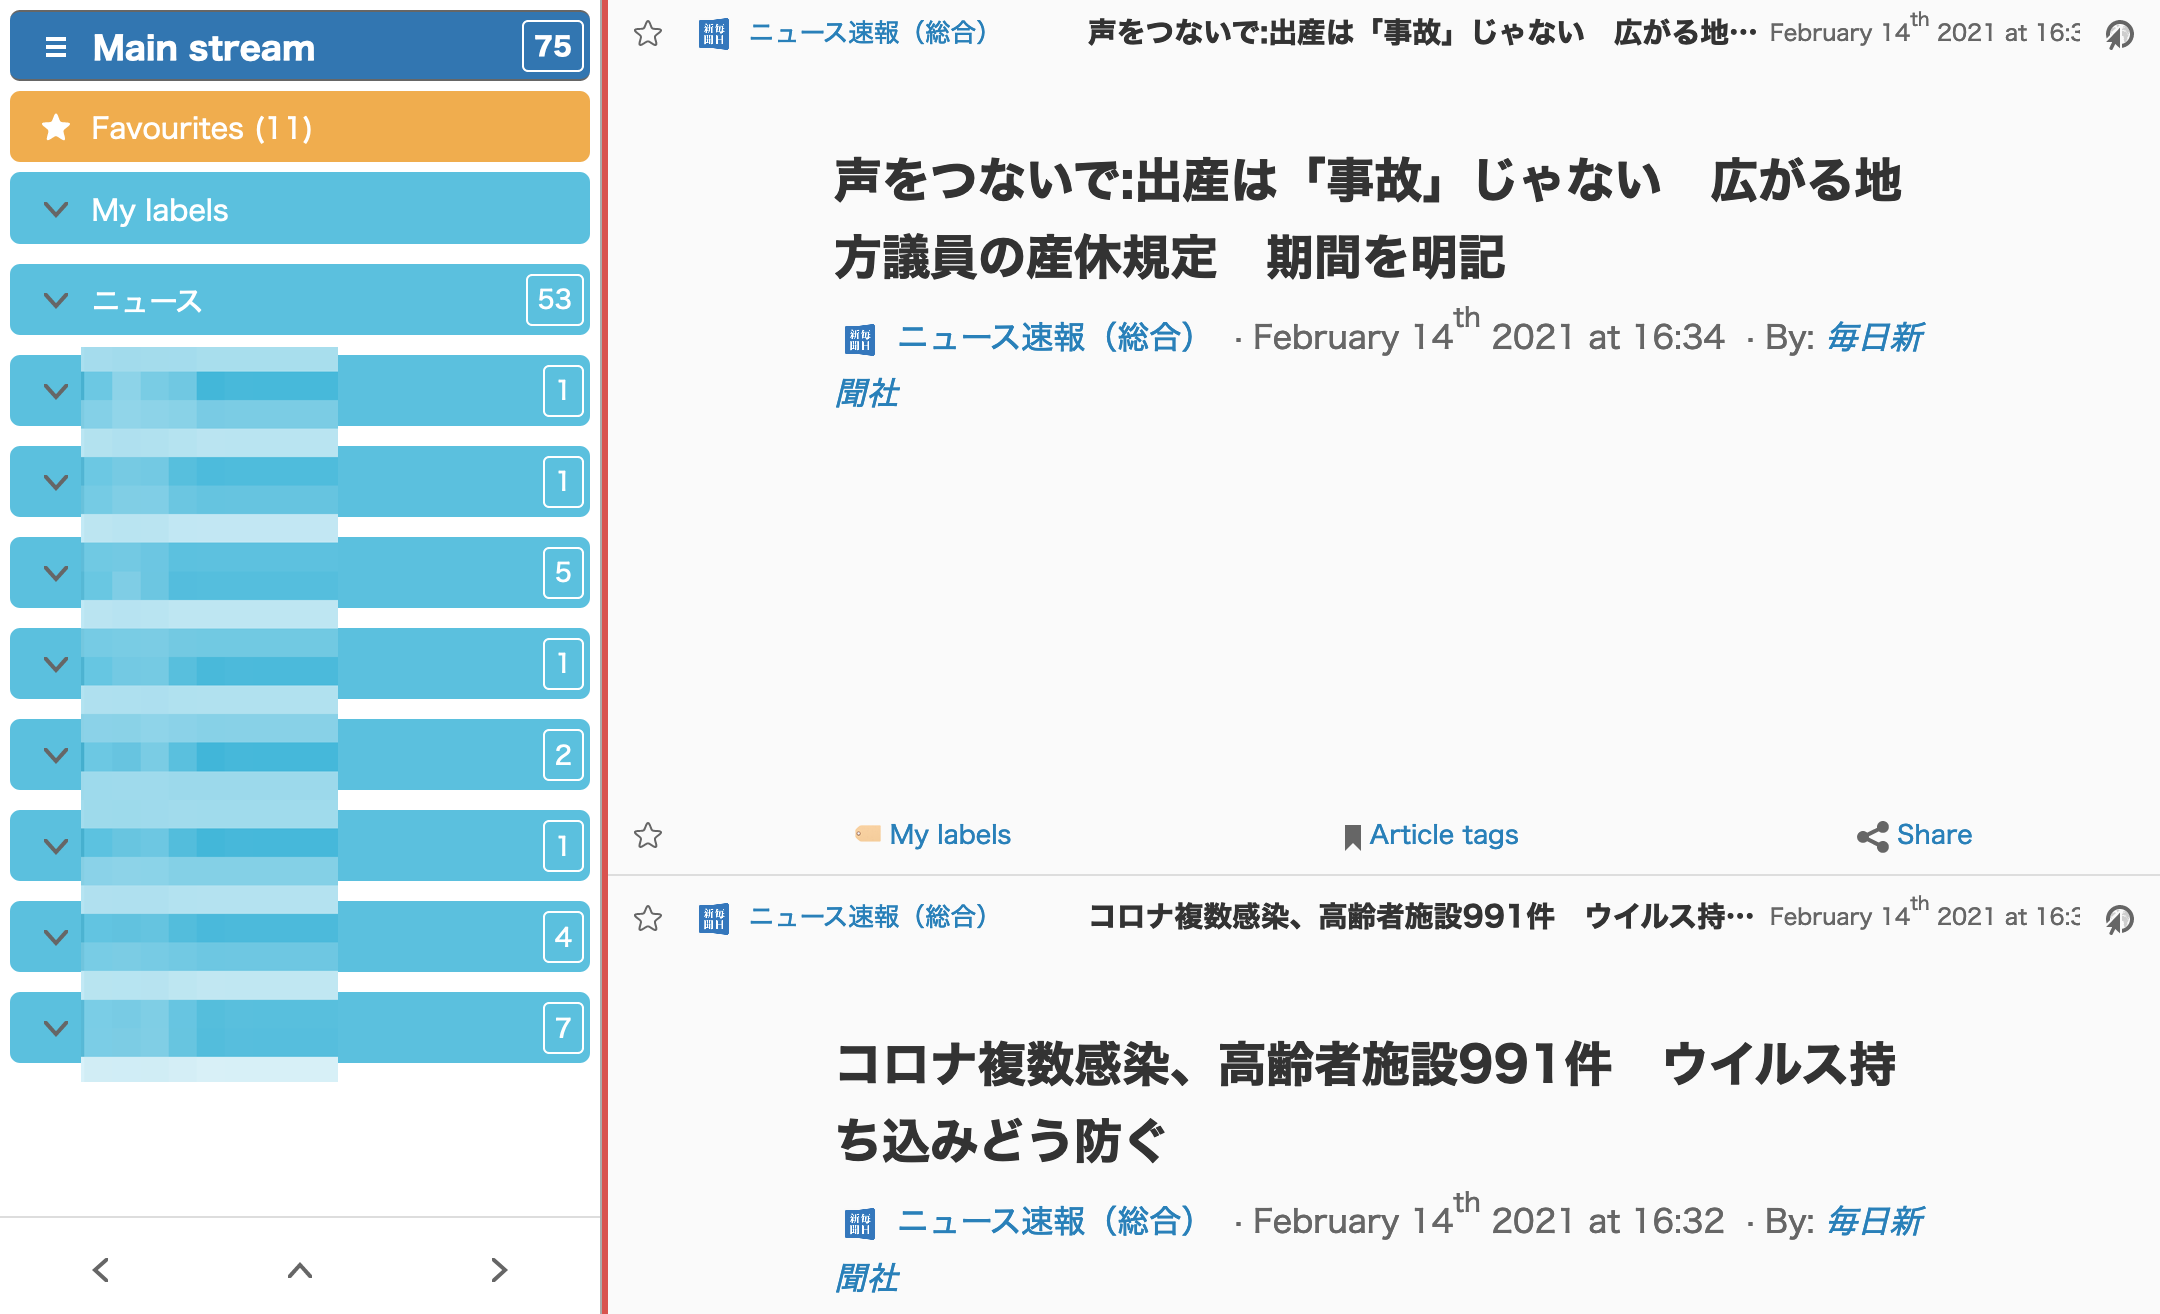Jump up with the bottom up-arrow

coord(300,1270)
